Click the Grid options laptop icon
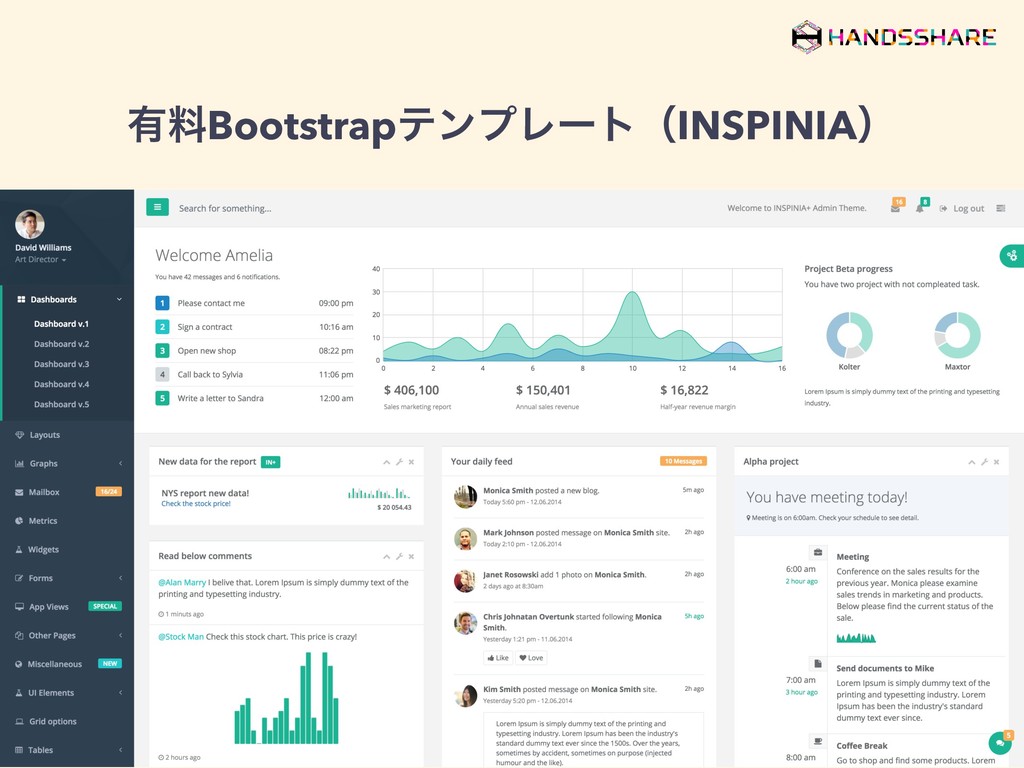 [x=19, y=722]
